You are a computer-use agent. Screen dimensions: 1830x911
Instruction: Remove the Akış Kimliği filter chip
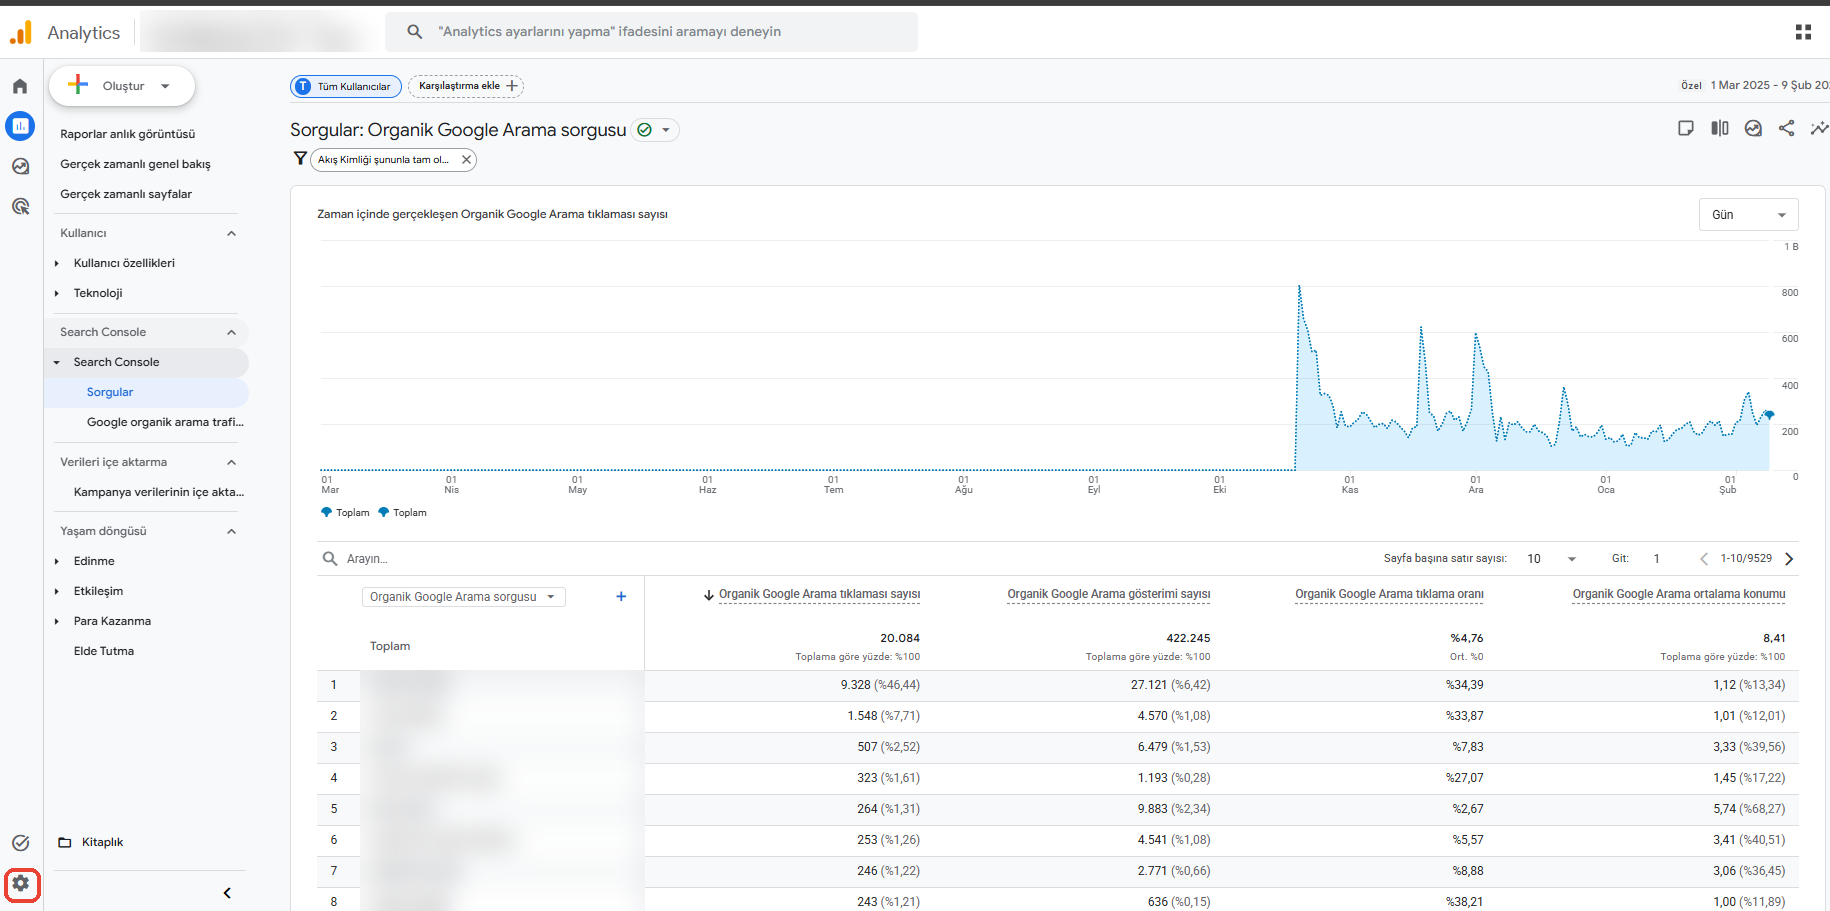[466, 159]
